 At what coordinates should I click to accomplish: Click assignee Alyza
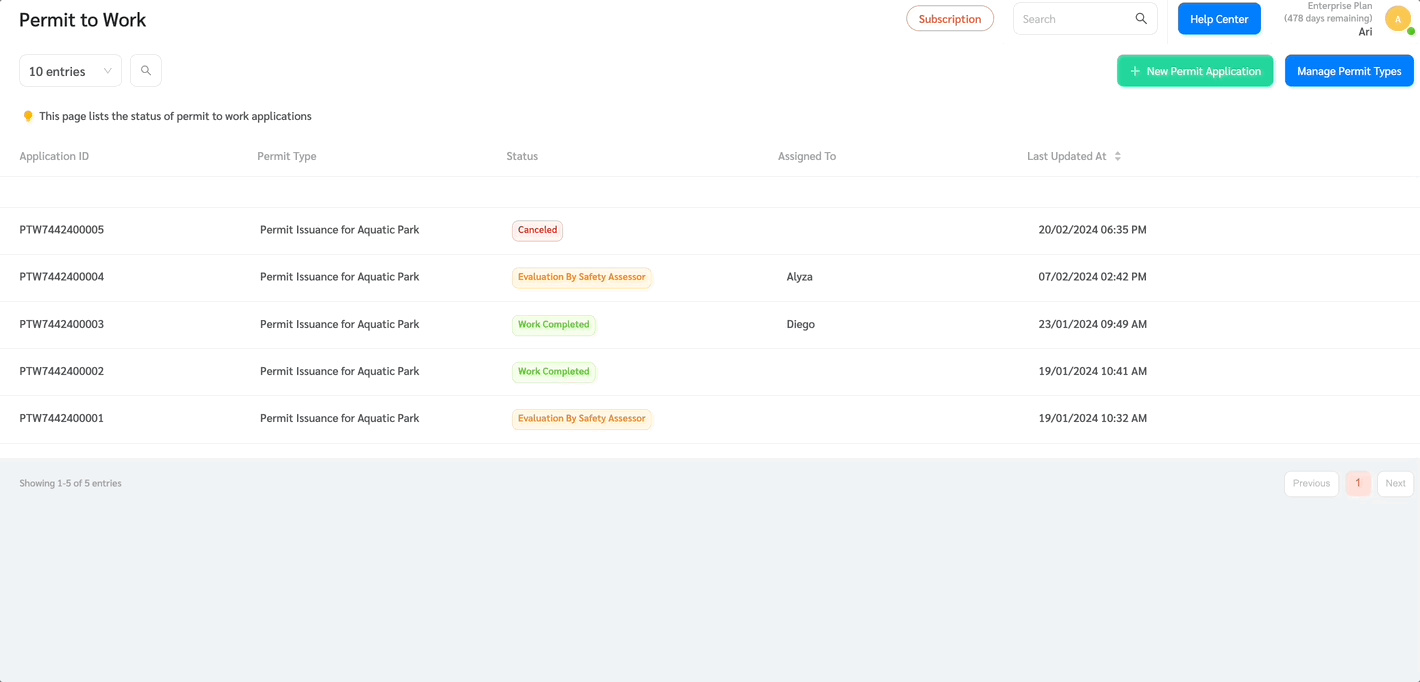[799, 277]
